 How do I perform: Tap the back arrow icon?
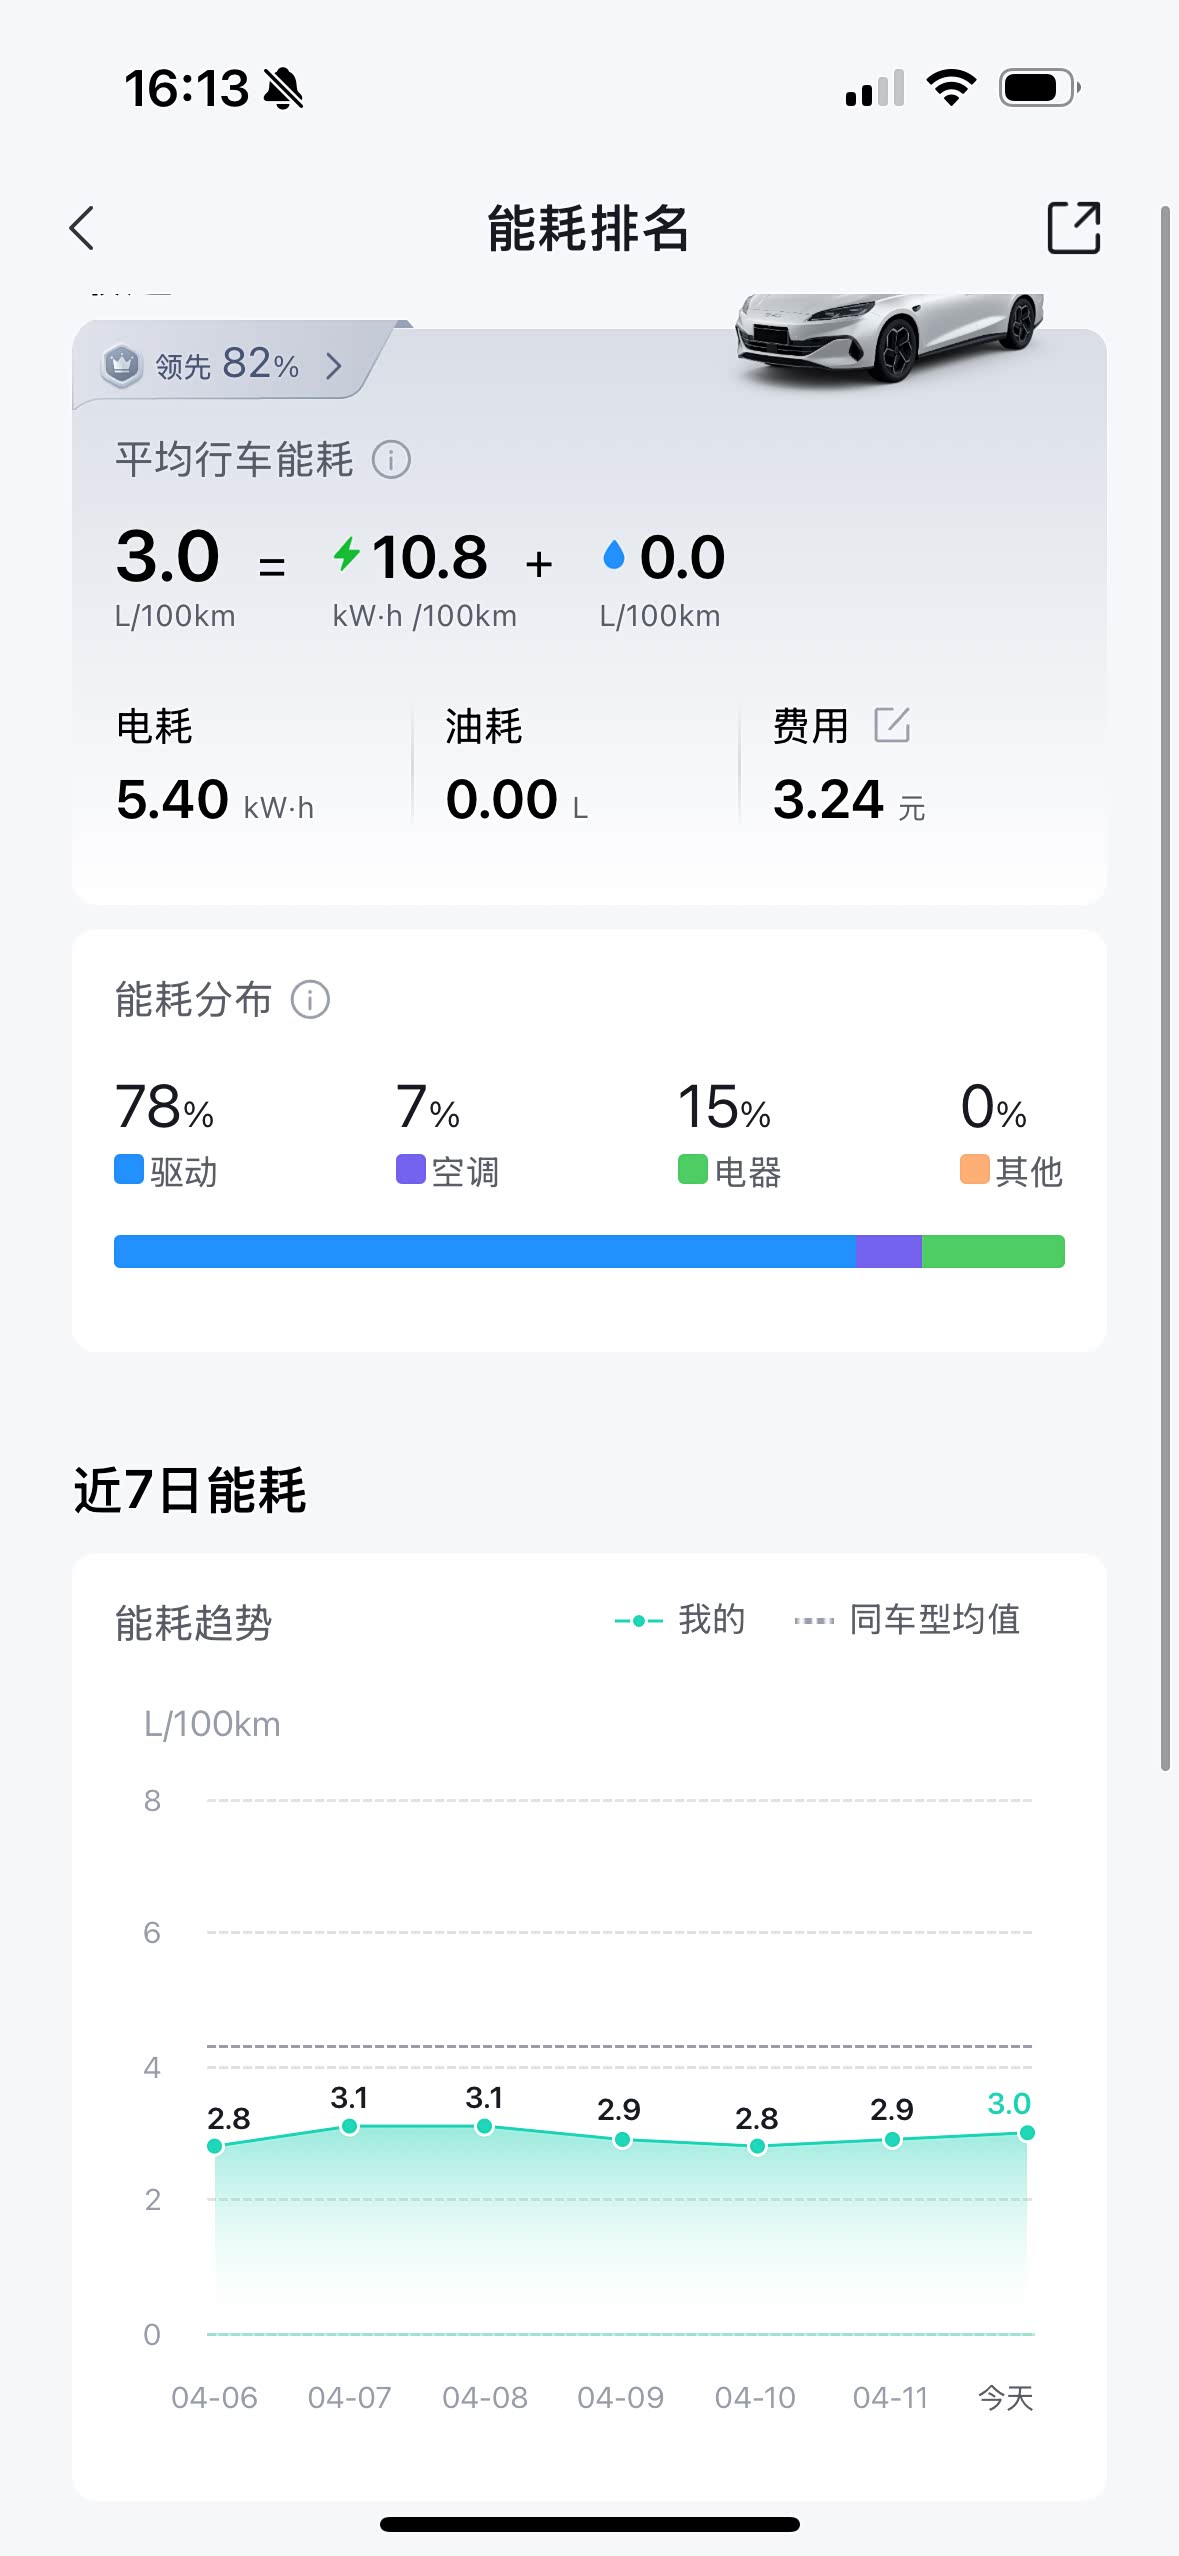[x=82, y=228]
